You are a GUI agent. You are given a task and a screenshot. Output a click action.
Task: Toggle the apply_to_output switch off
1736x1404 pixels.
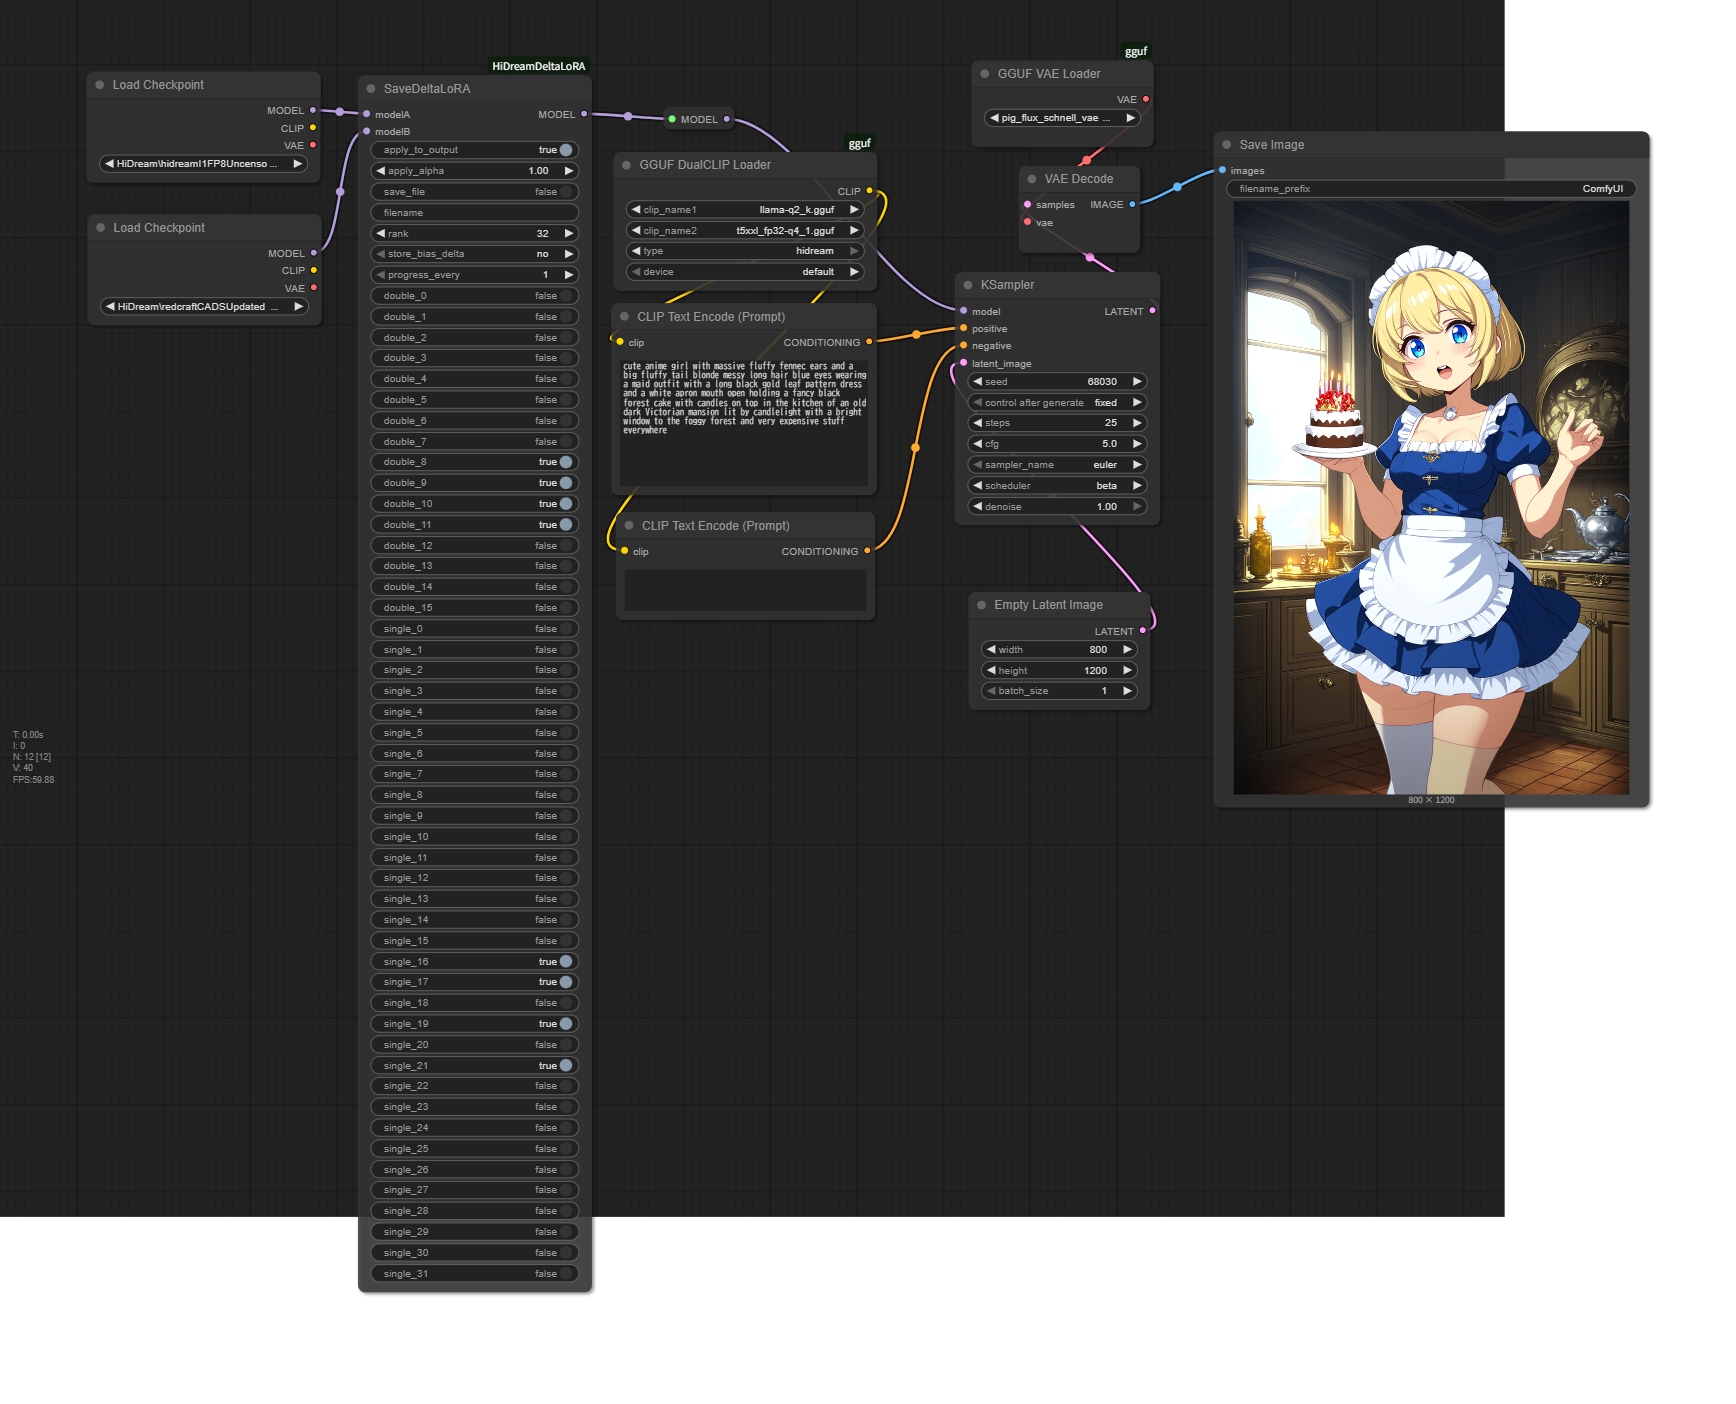(x=565, y=150)
